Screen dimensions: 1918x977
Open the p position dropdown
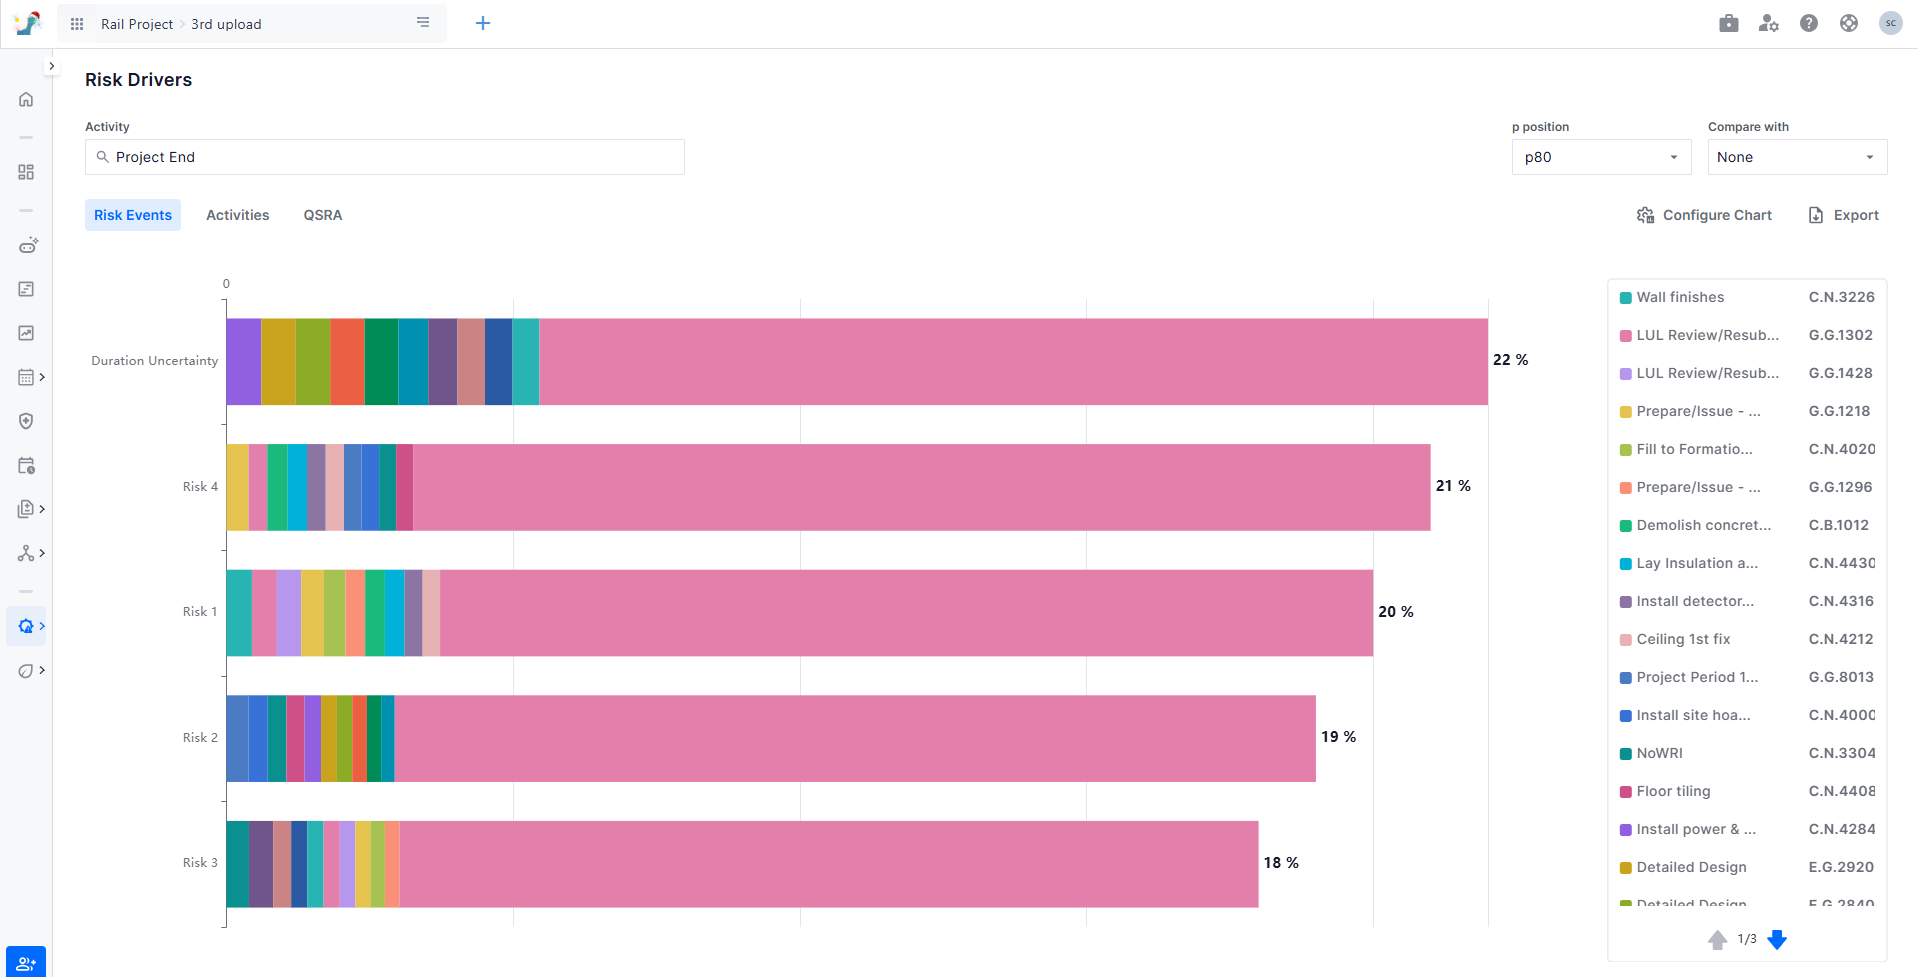[x=1600, y=157]
